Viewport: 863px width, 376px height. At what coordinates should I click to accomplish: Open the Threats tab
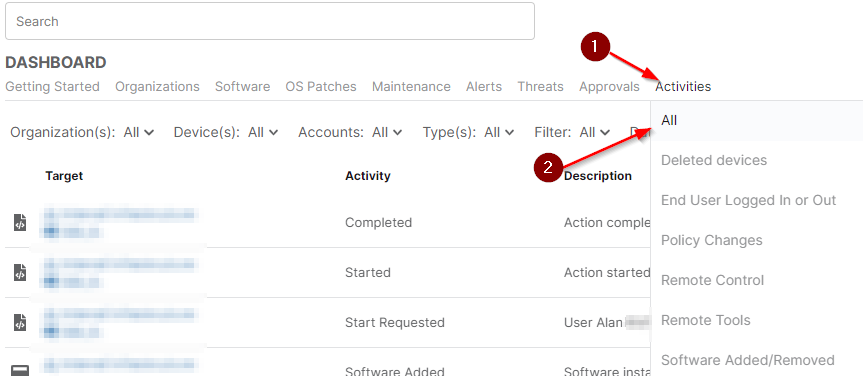[x=540, y=86]
